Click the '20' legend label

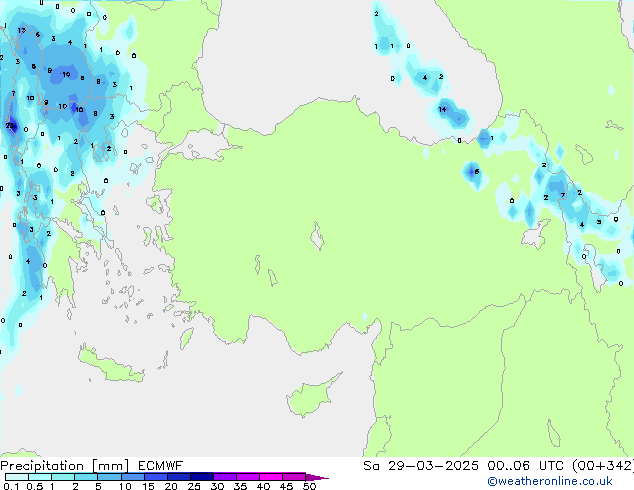[171, 486]
